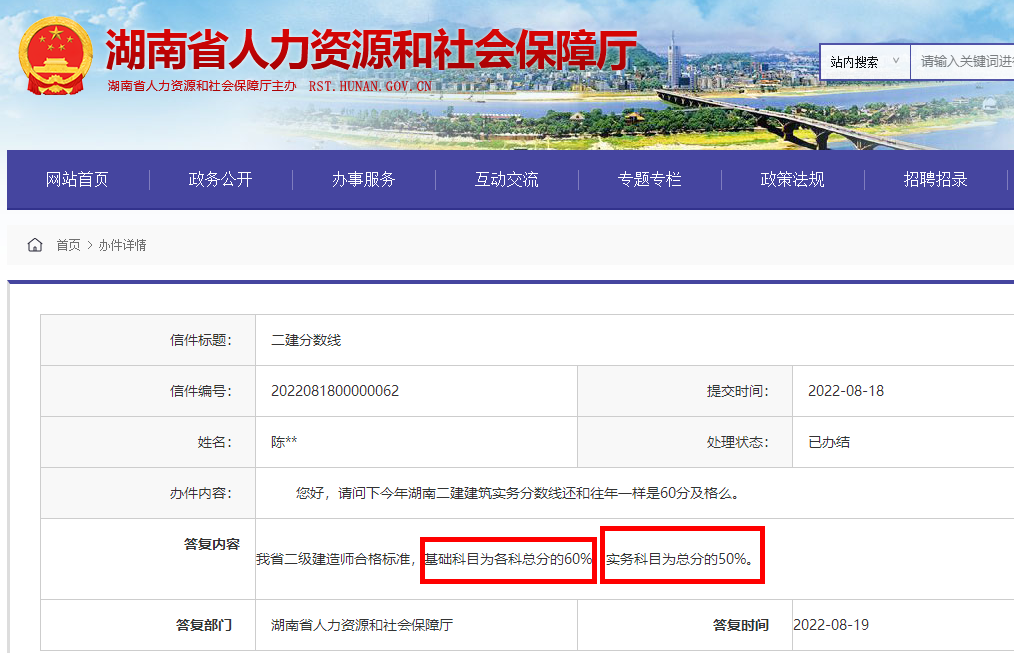Click the 首页 breadcrumb link
Image resolution: width=1014 pixels, height=653 pixels.
coord(68,245)
